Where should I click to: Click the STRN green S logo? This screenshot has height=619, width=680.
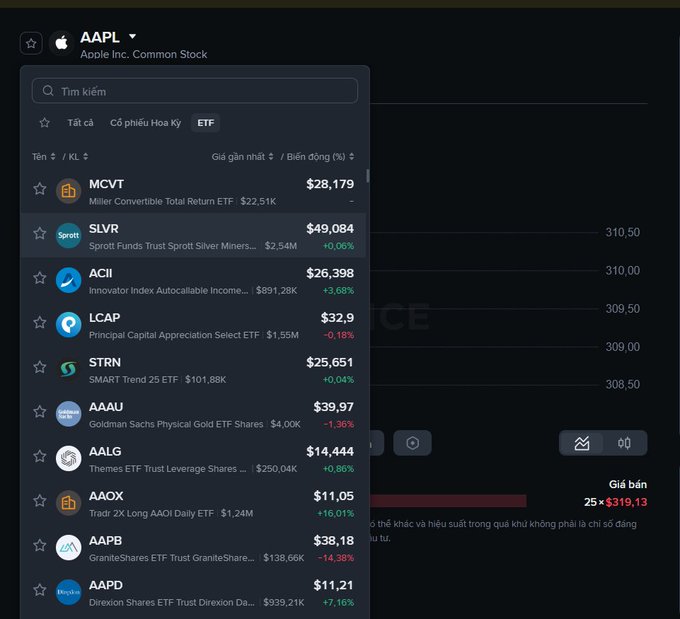69,369
